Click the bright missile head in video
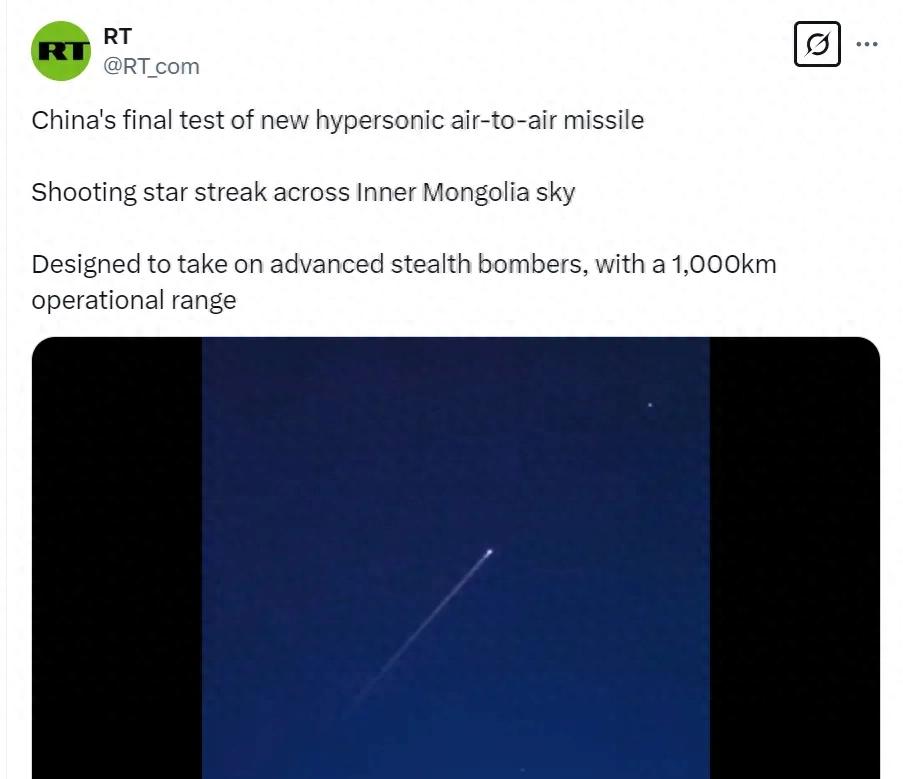The image size is (903, 779). [490, 553]
